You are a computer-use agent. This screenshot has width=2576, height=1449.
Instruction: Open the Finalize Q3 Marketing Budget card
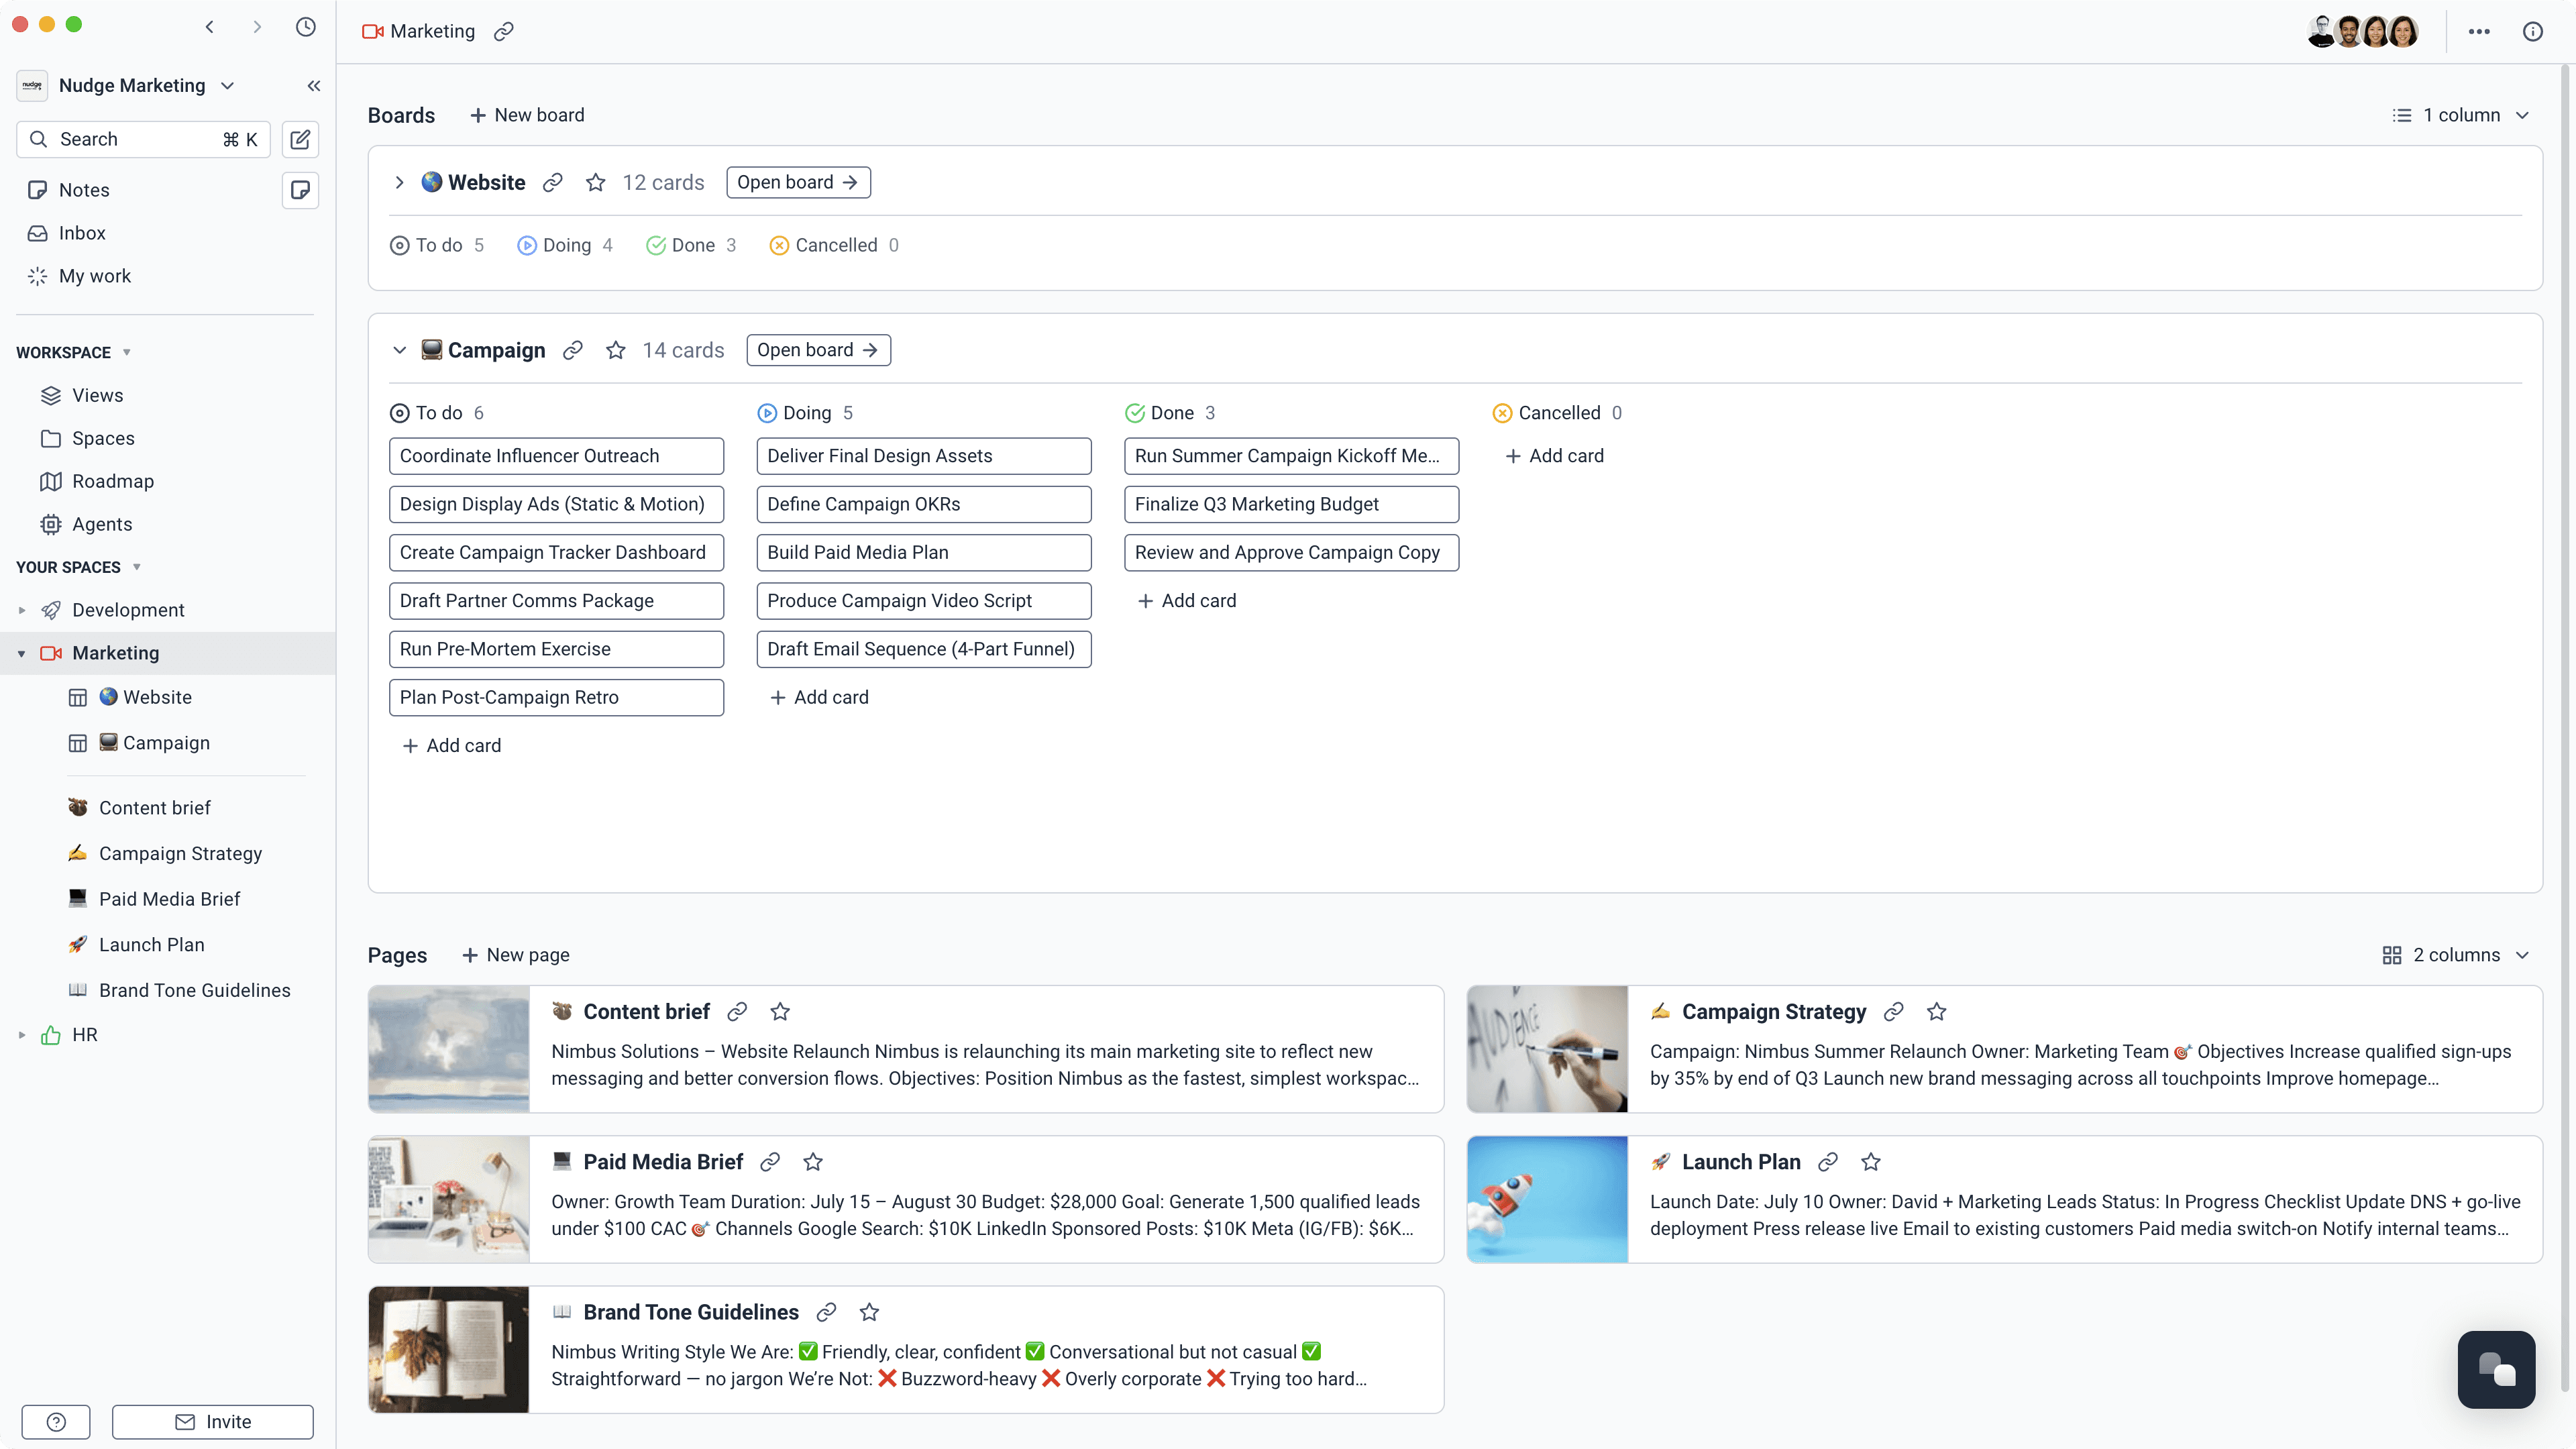tap(1291, 504)
